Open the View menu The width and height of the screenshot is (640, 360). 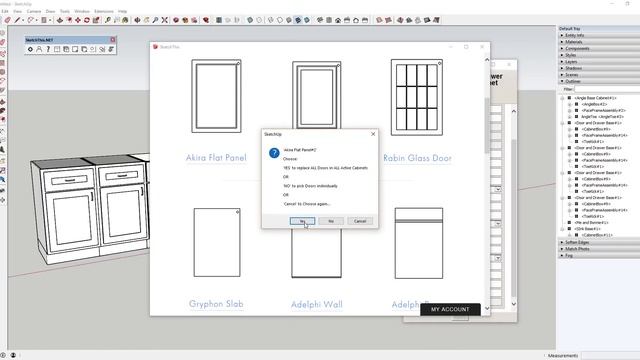coord(18,11)
